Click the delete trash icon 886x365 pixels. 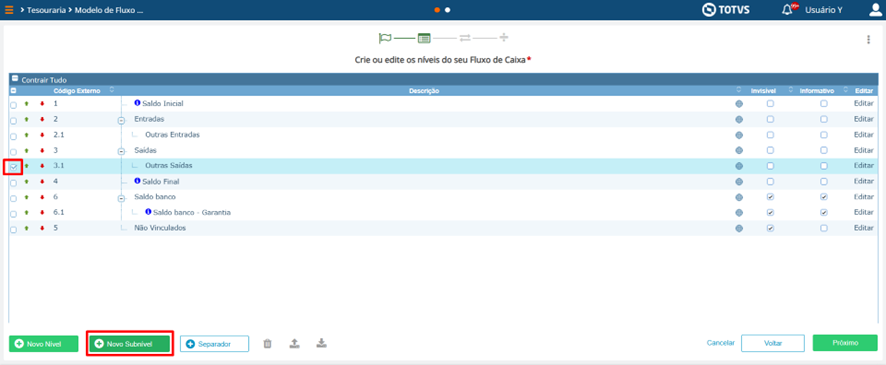click(x=268, y=343)
